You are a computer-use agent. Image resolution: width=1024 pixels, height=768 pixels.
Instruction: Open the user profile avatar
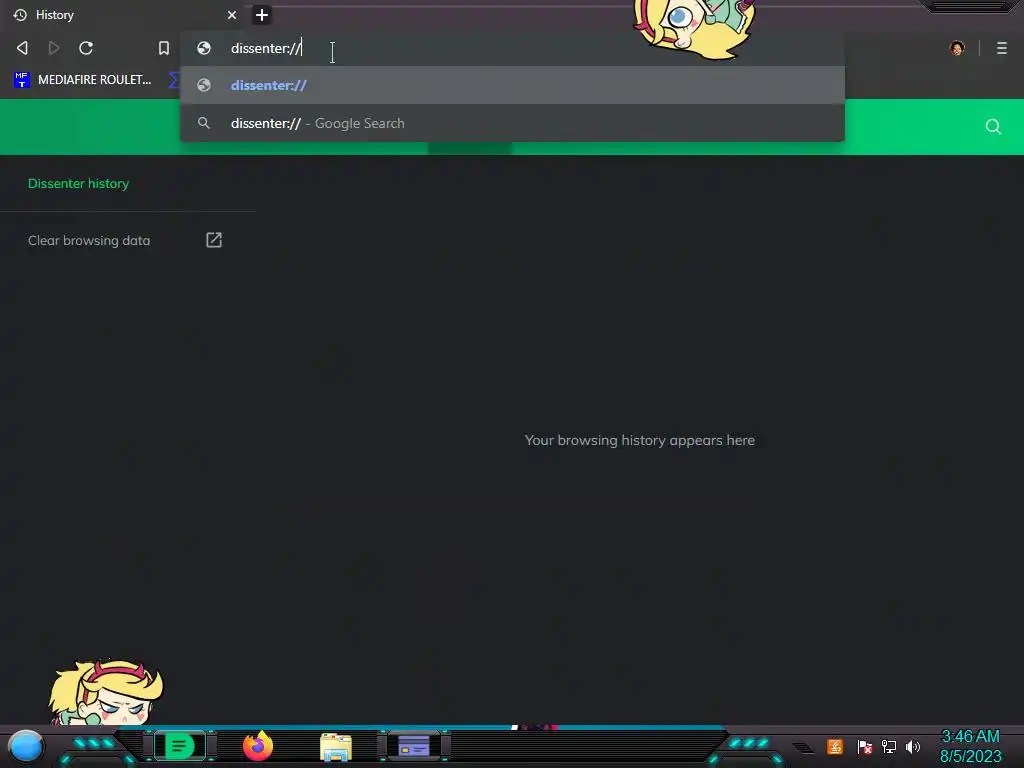coord(957,48)
